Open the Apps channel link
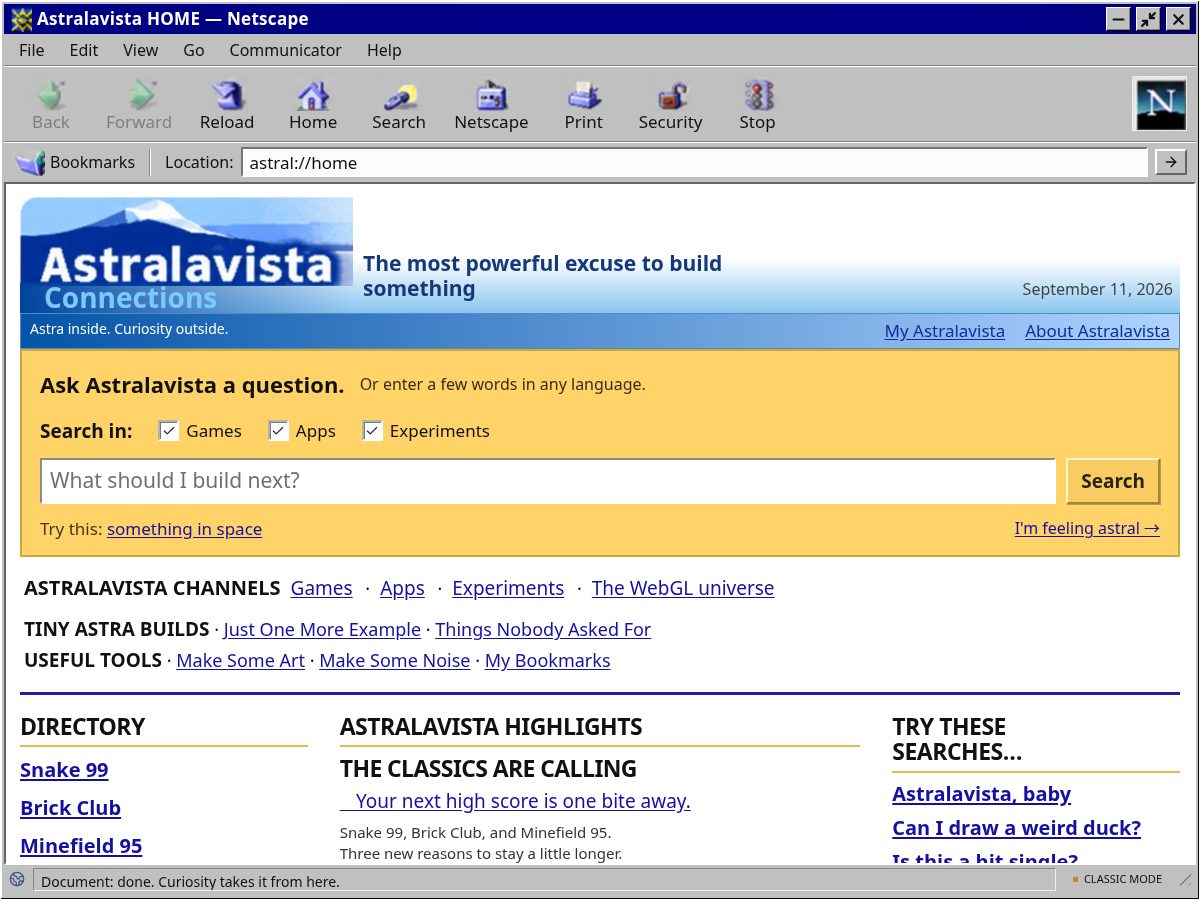Image resolution: width=1200 pixels, height=900 pixels. point(403,588)
